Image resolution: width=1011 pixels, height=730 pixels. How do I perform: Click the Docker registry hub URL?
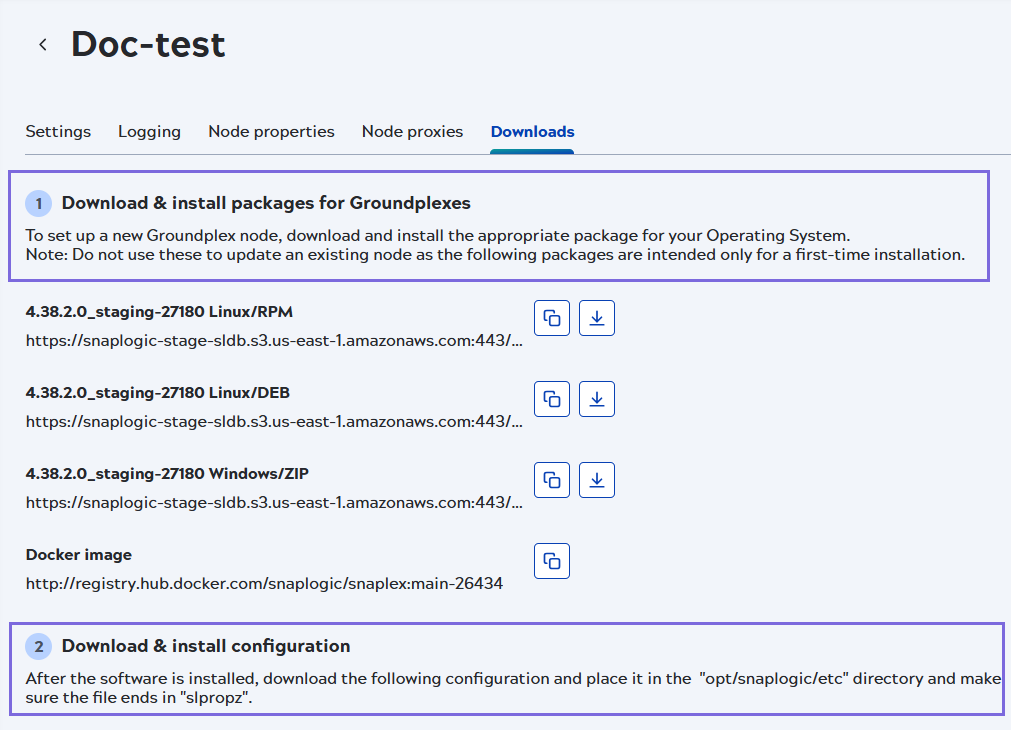click(264, 583)
